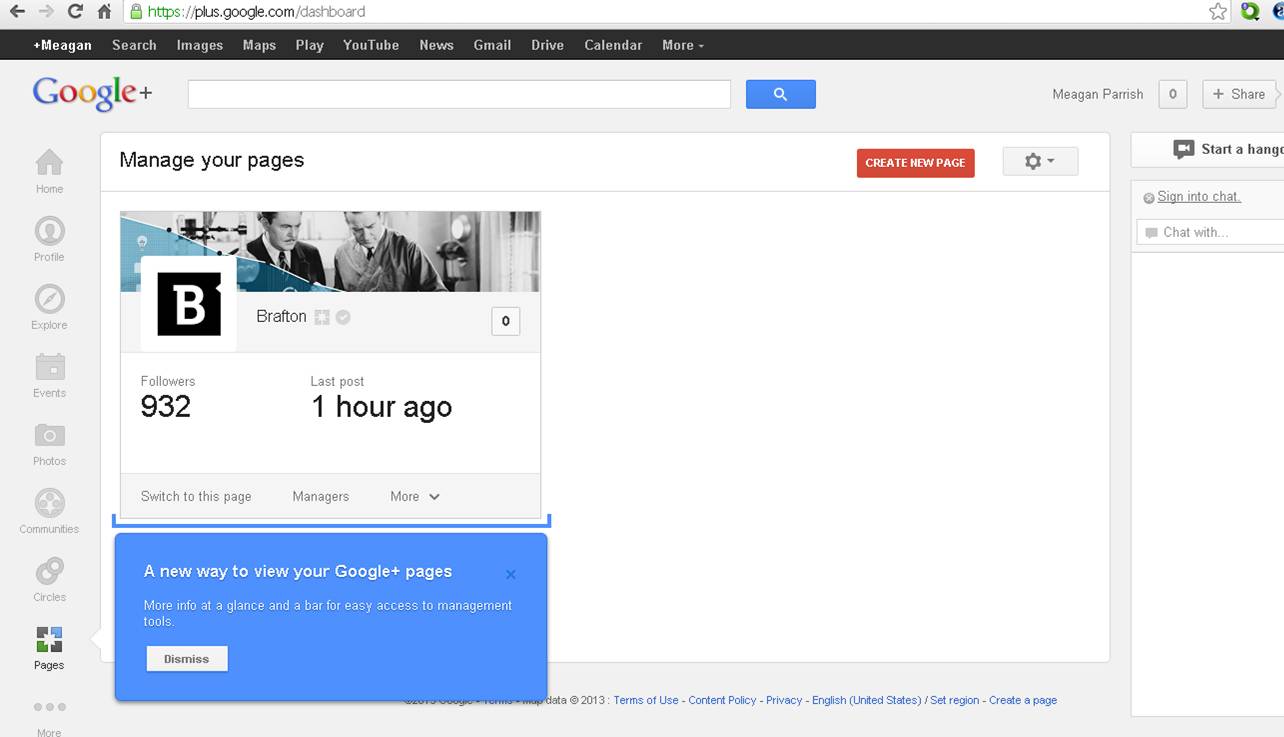Open News in the top black bar
The image size is (1284, 737).
436,45
